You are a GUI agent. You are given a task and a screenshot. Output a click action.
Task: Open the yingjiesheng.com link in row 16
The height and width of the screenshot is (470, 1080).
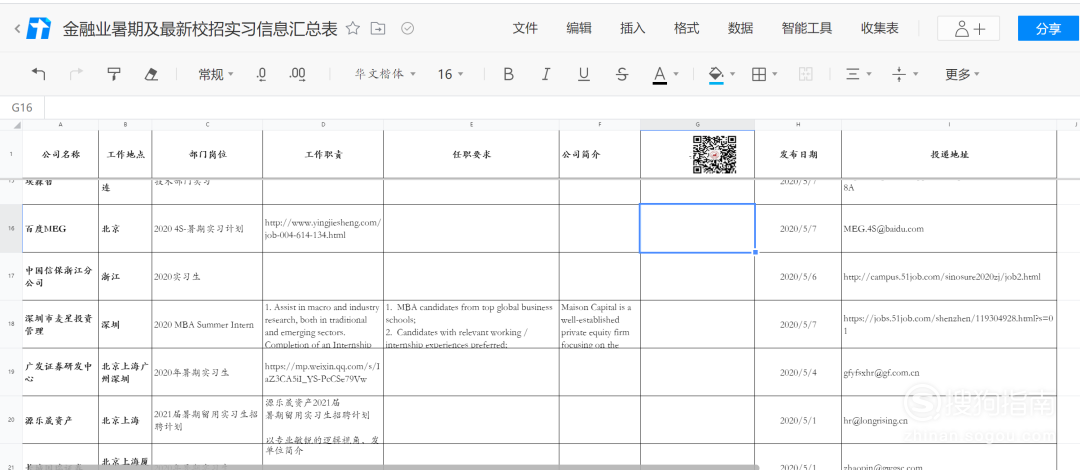click(322, 229)
